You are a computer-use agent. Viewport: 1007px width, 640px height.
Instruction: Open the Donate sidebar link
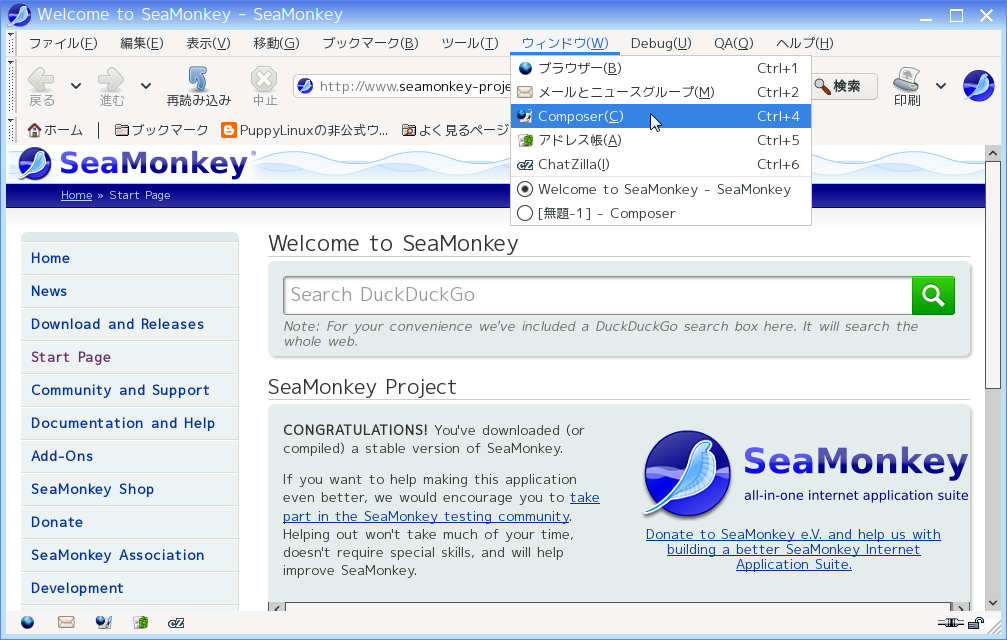click(57, 522)
